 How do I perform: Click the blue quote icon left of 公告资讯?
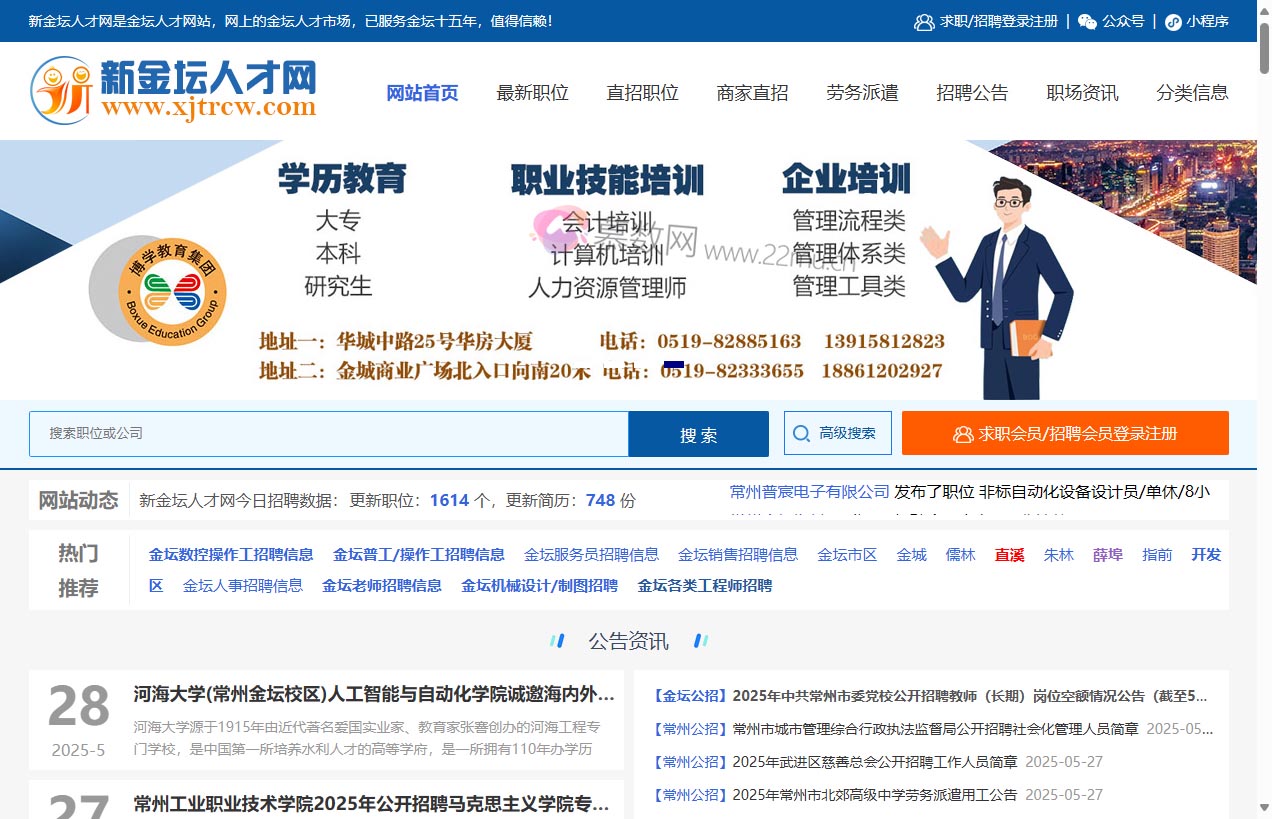(x=558, y=641)
